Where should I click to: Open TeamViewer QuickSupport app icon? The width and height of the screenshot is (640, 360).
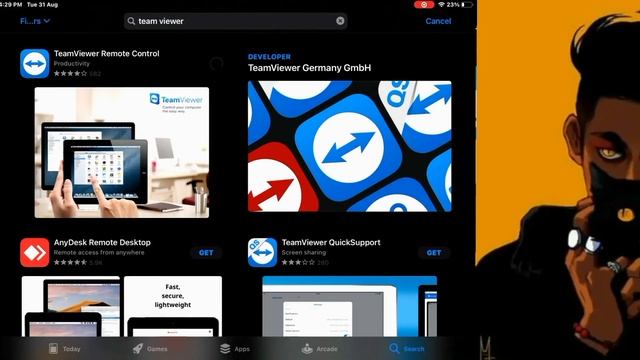[x=262, y=252]
